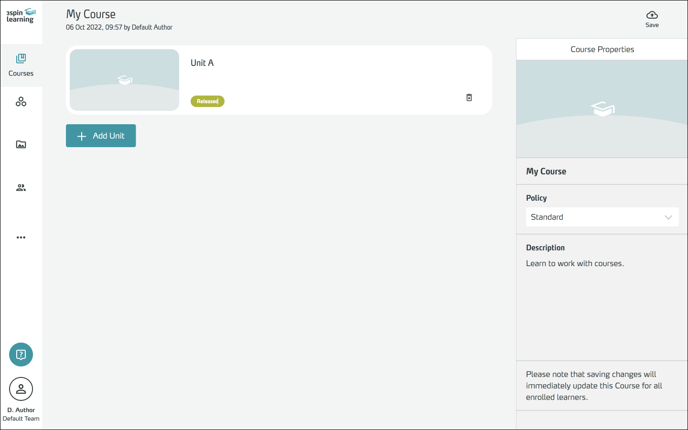
Task: Open Unit A thumbnail image
Action: pos(125,80)
